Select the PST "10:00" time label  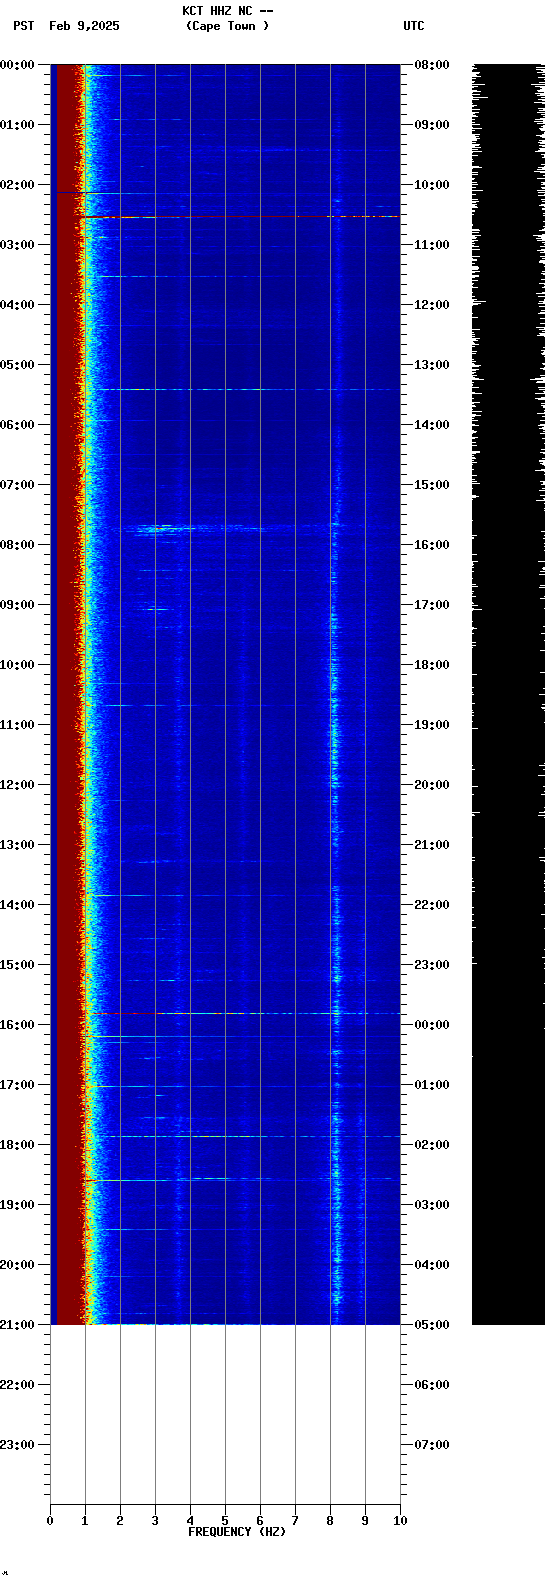18,665
